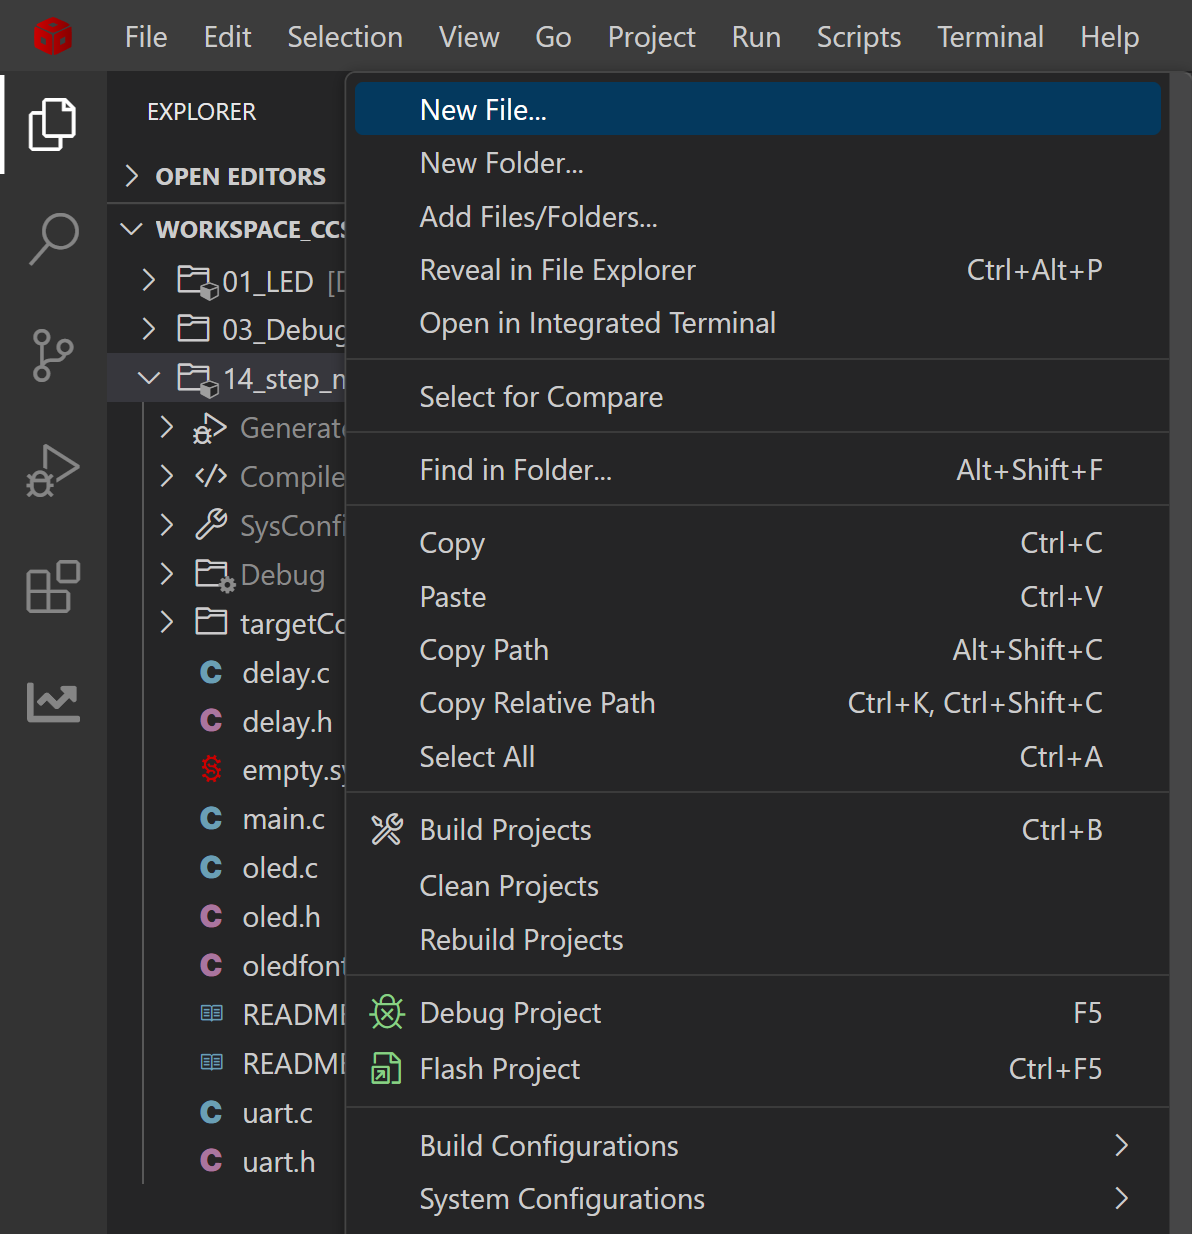Choose Clean Projects
This screenshot has width=1192, height=1234.
758,886
